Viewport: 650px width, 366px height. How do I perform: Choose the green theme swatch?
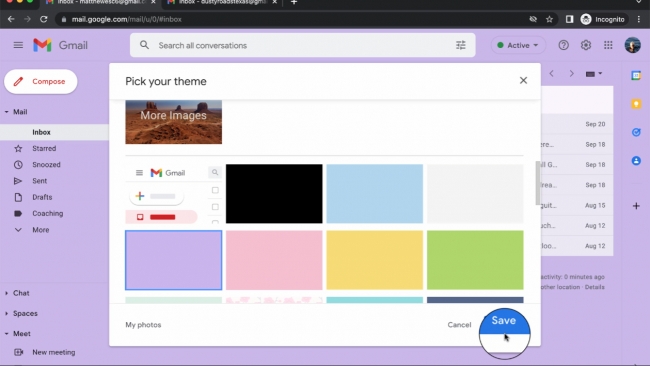click(475, 260)
